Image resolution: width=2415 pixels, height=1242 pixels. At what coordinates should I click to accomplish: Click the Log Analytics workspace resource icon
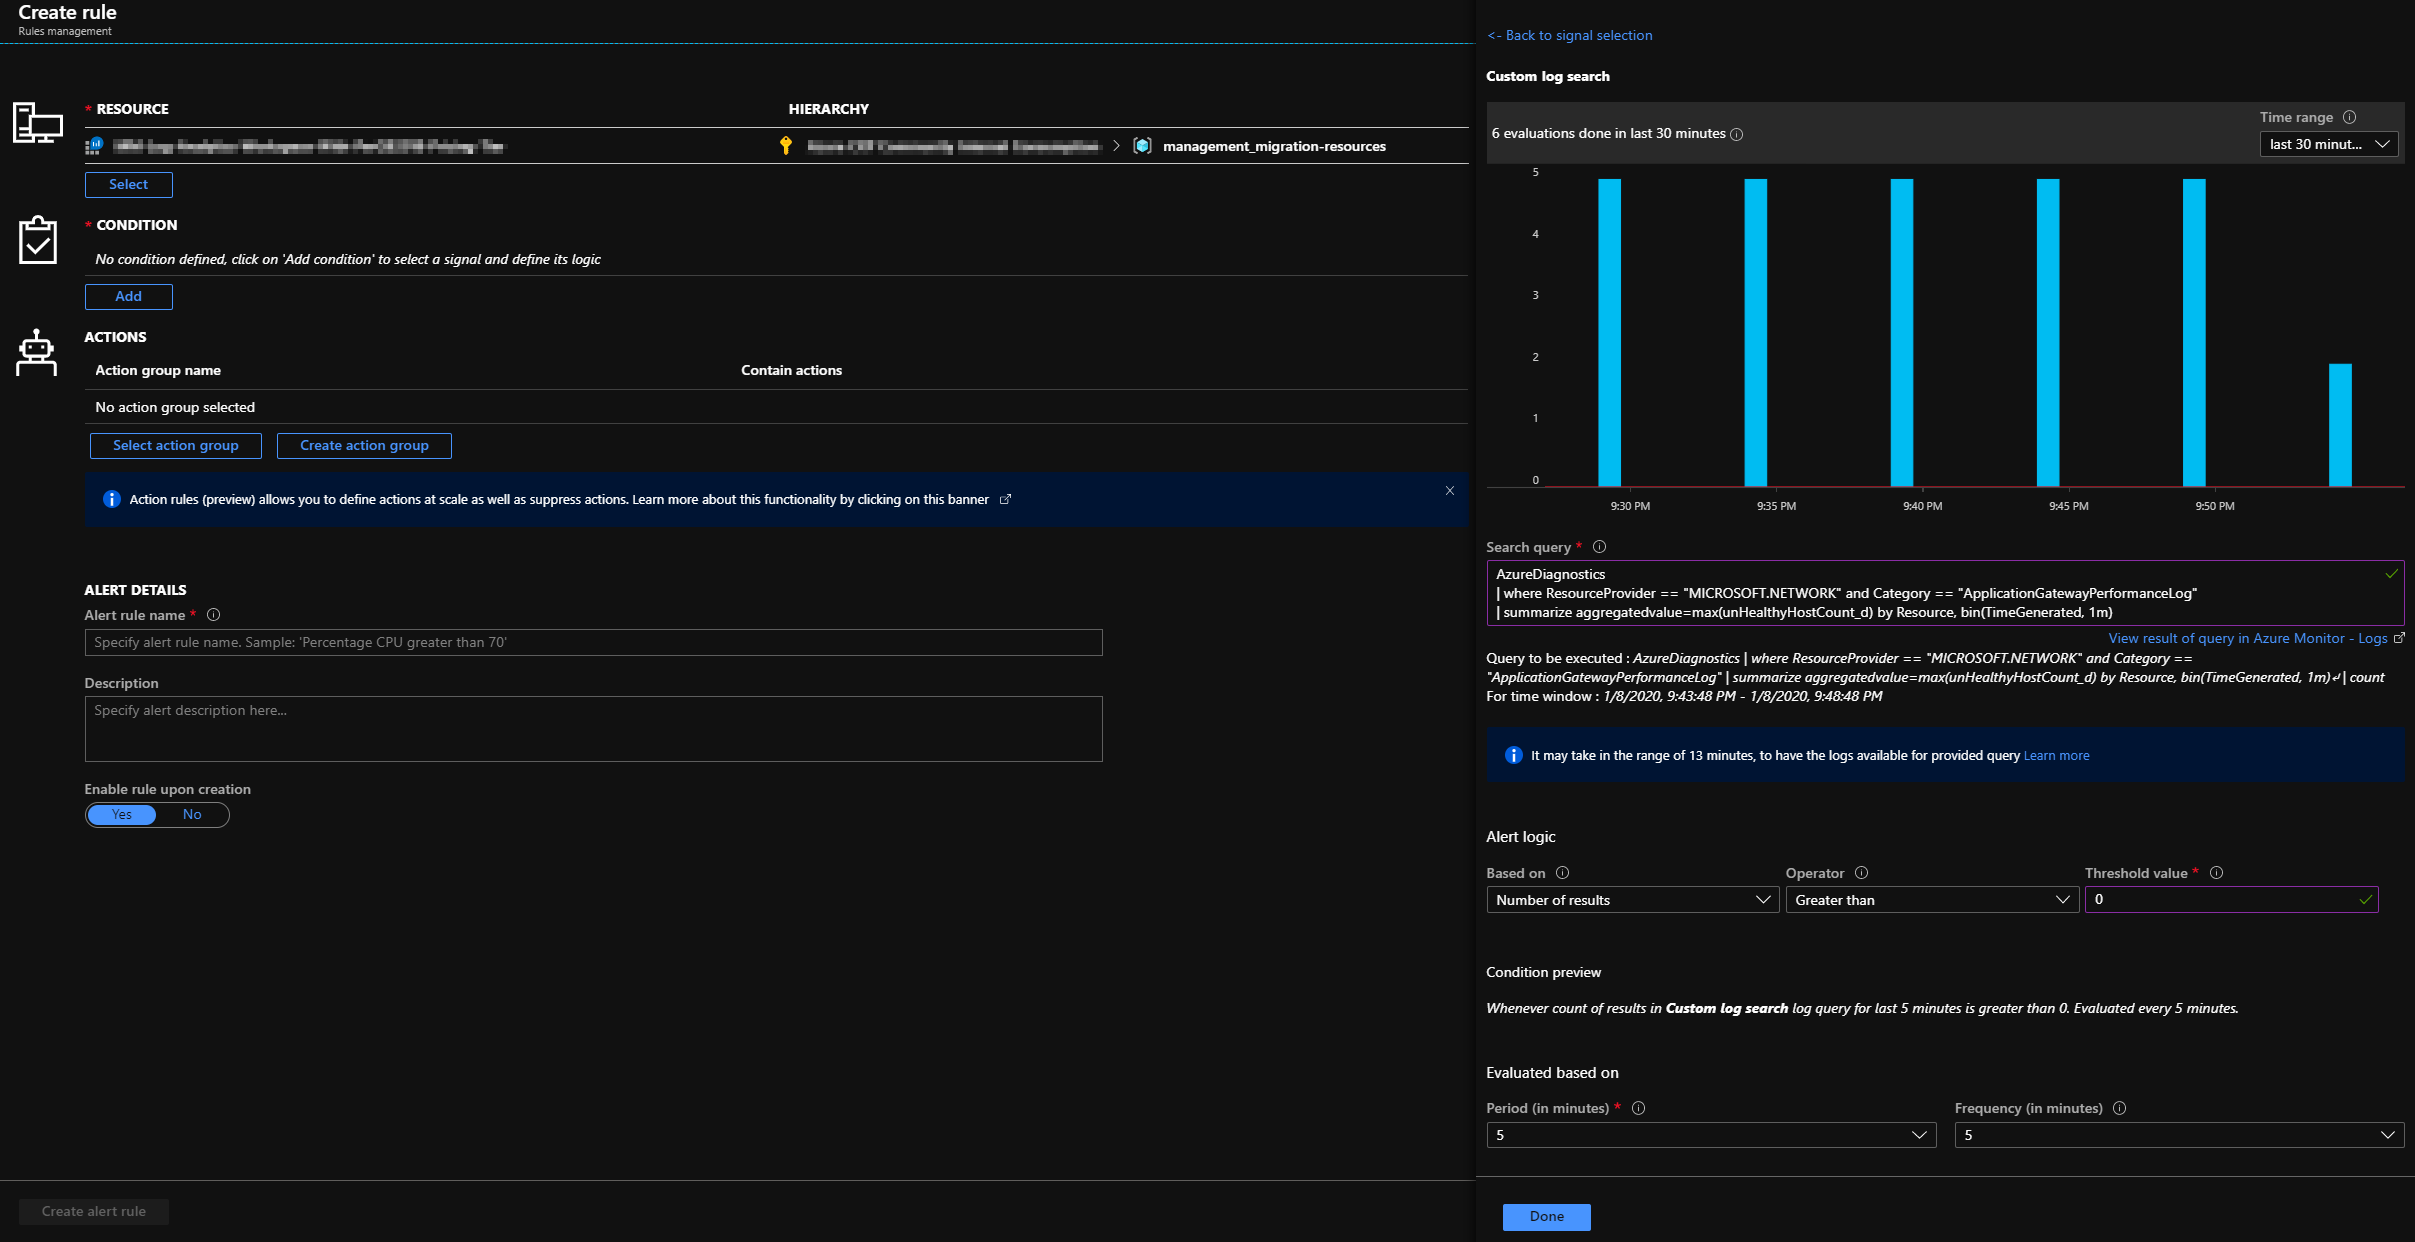tap(94, 146)
